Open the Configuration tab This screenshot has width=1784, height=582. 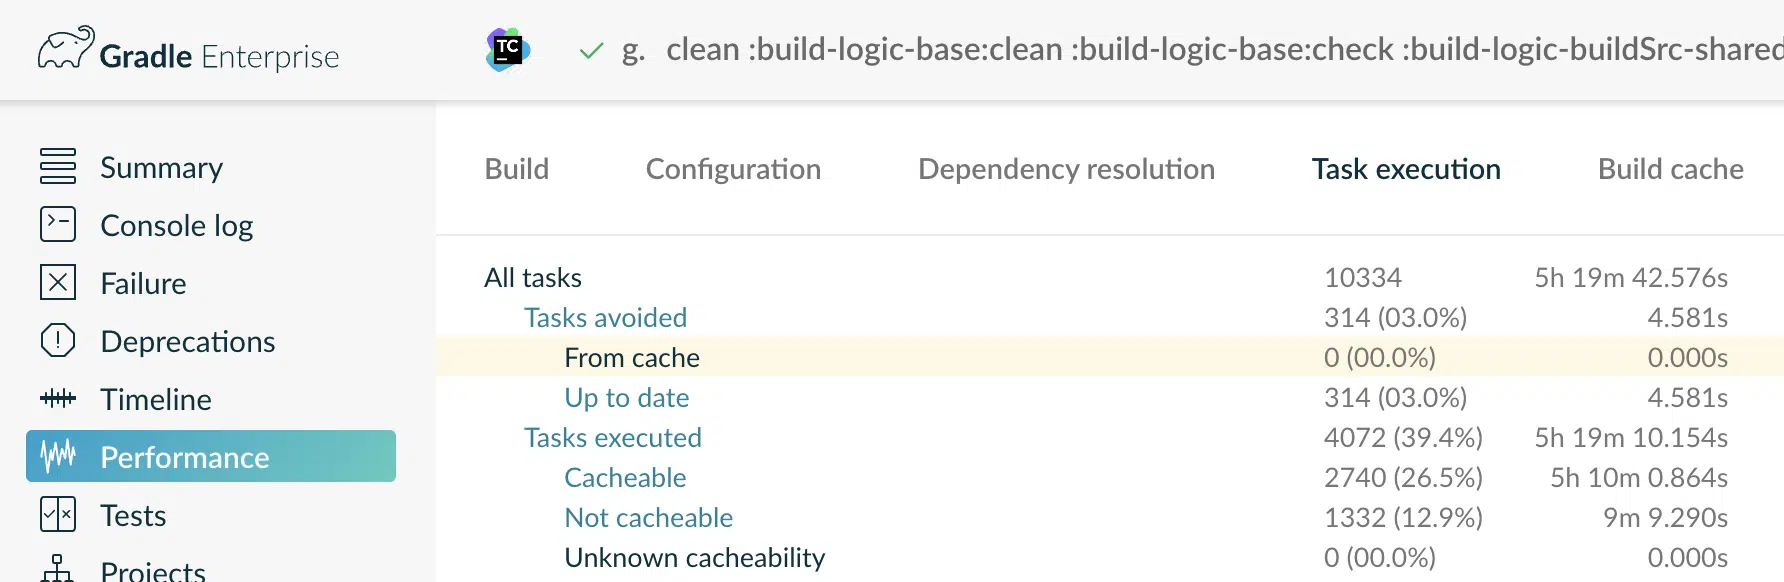pyautogui.click(x=733, y=169)
